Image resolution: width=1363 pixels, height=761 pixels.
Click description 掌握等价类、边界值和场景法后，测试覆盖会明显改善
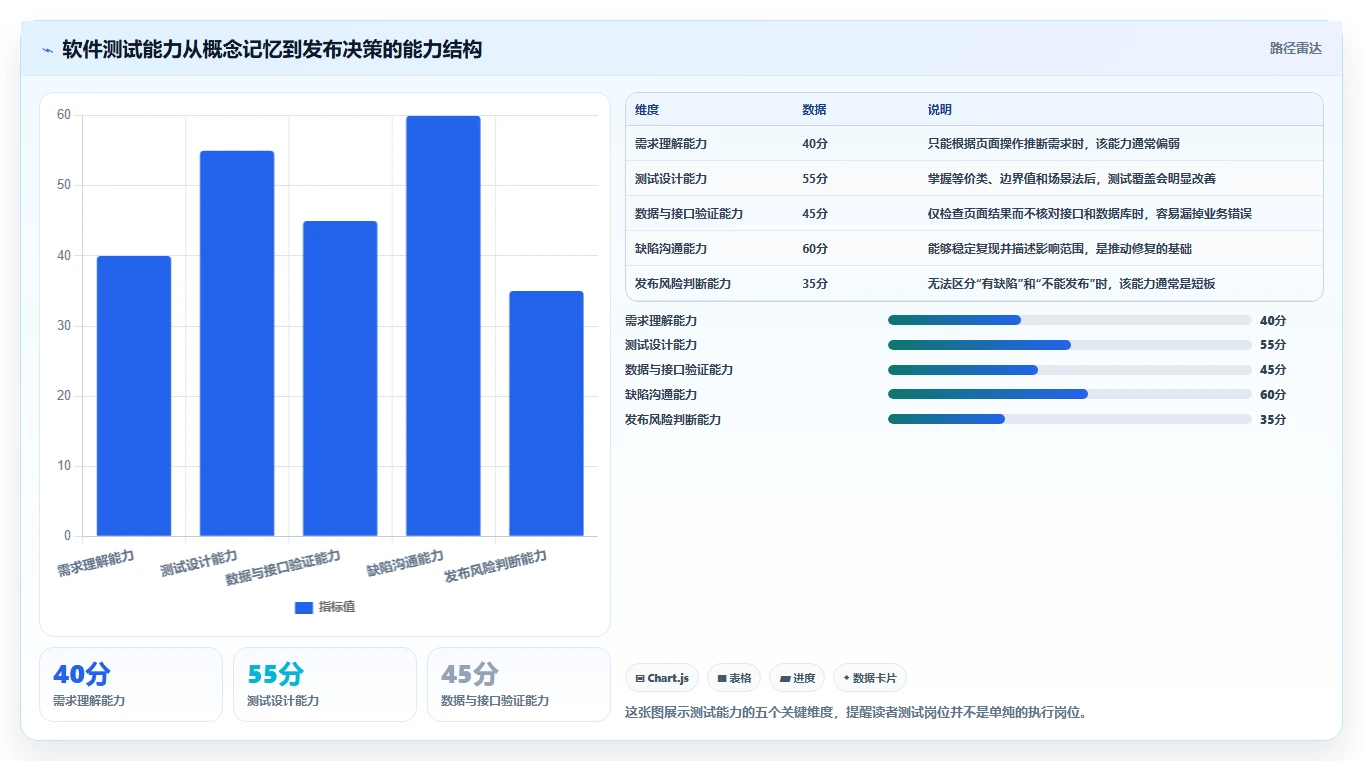[1072, 179]
